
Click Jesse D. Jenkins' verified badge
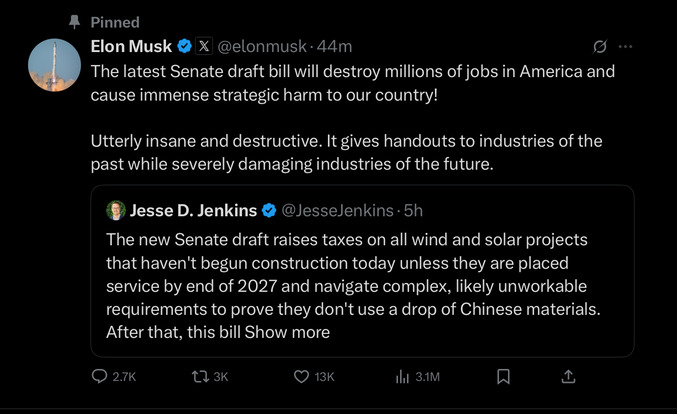tap(269, 210)
